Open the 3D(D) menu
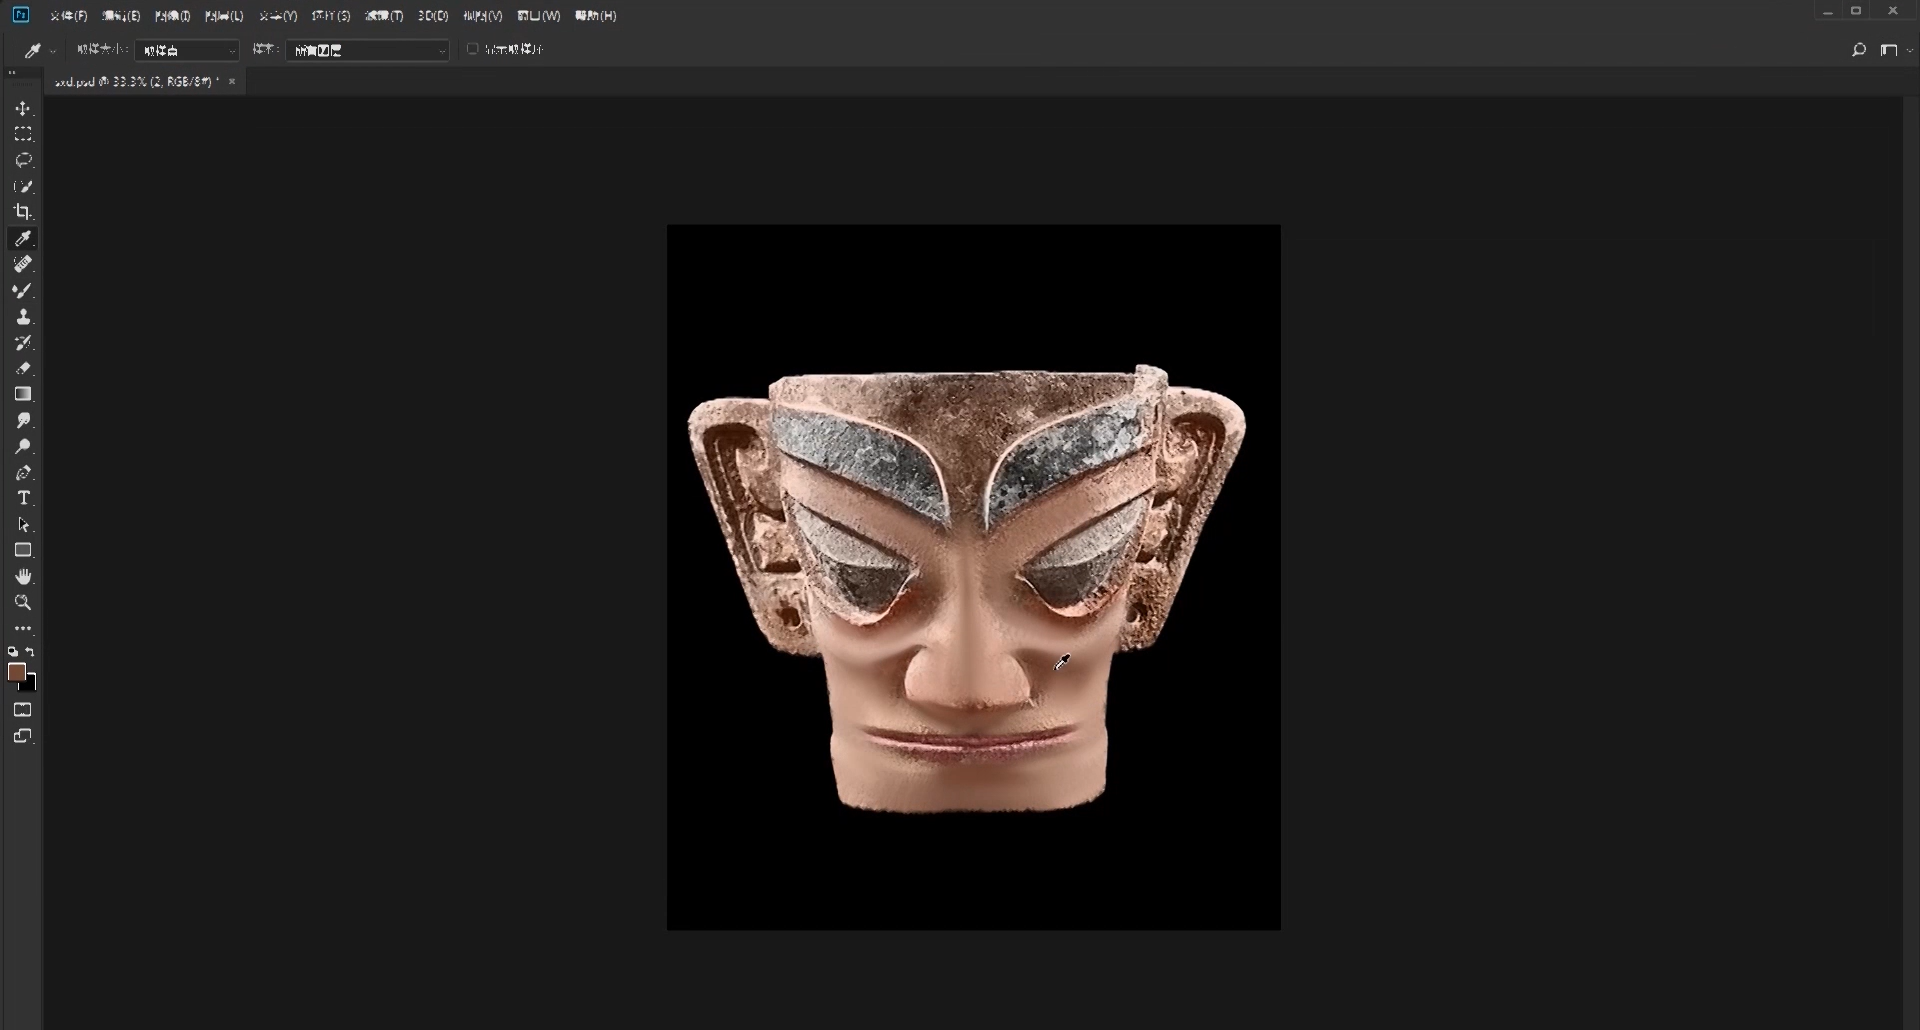Viewport: 1920px width, 1030px height. click(432, 16)
